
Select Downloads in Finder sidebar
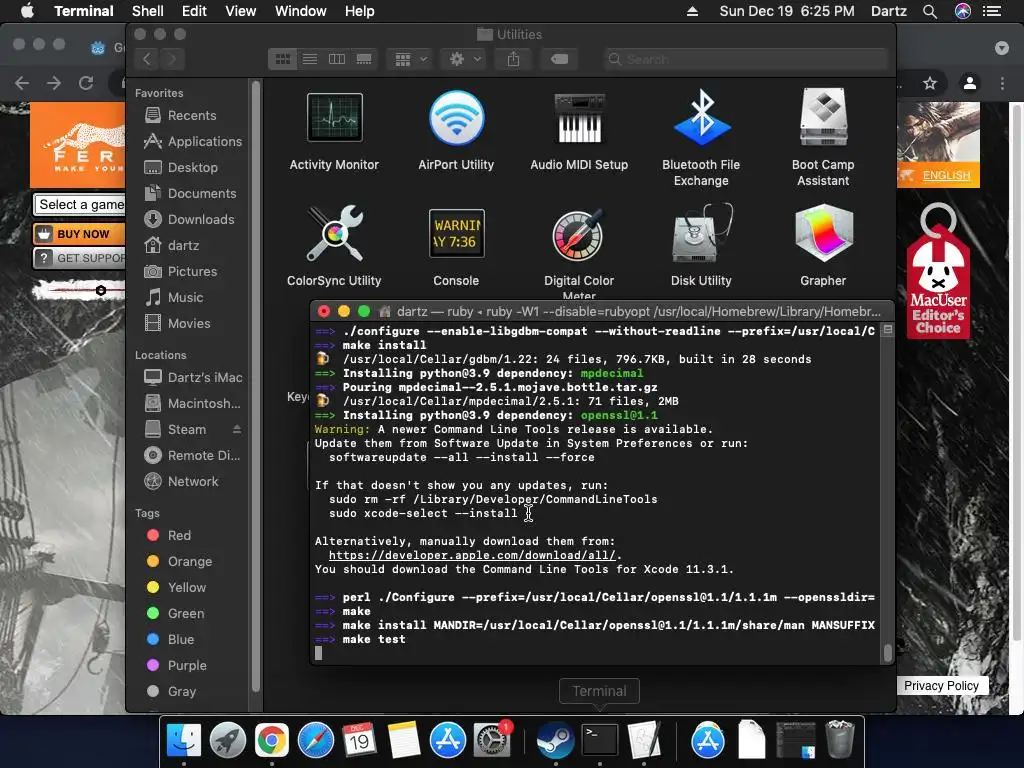tap(189, 219)
